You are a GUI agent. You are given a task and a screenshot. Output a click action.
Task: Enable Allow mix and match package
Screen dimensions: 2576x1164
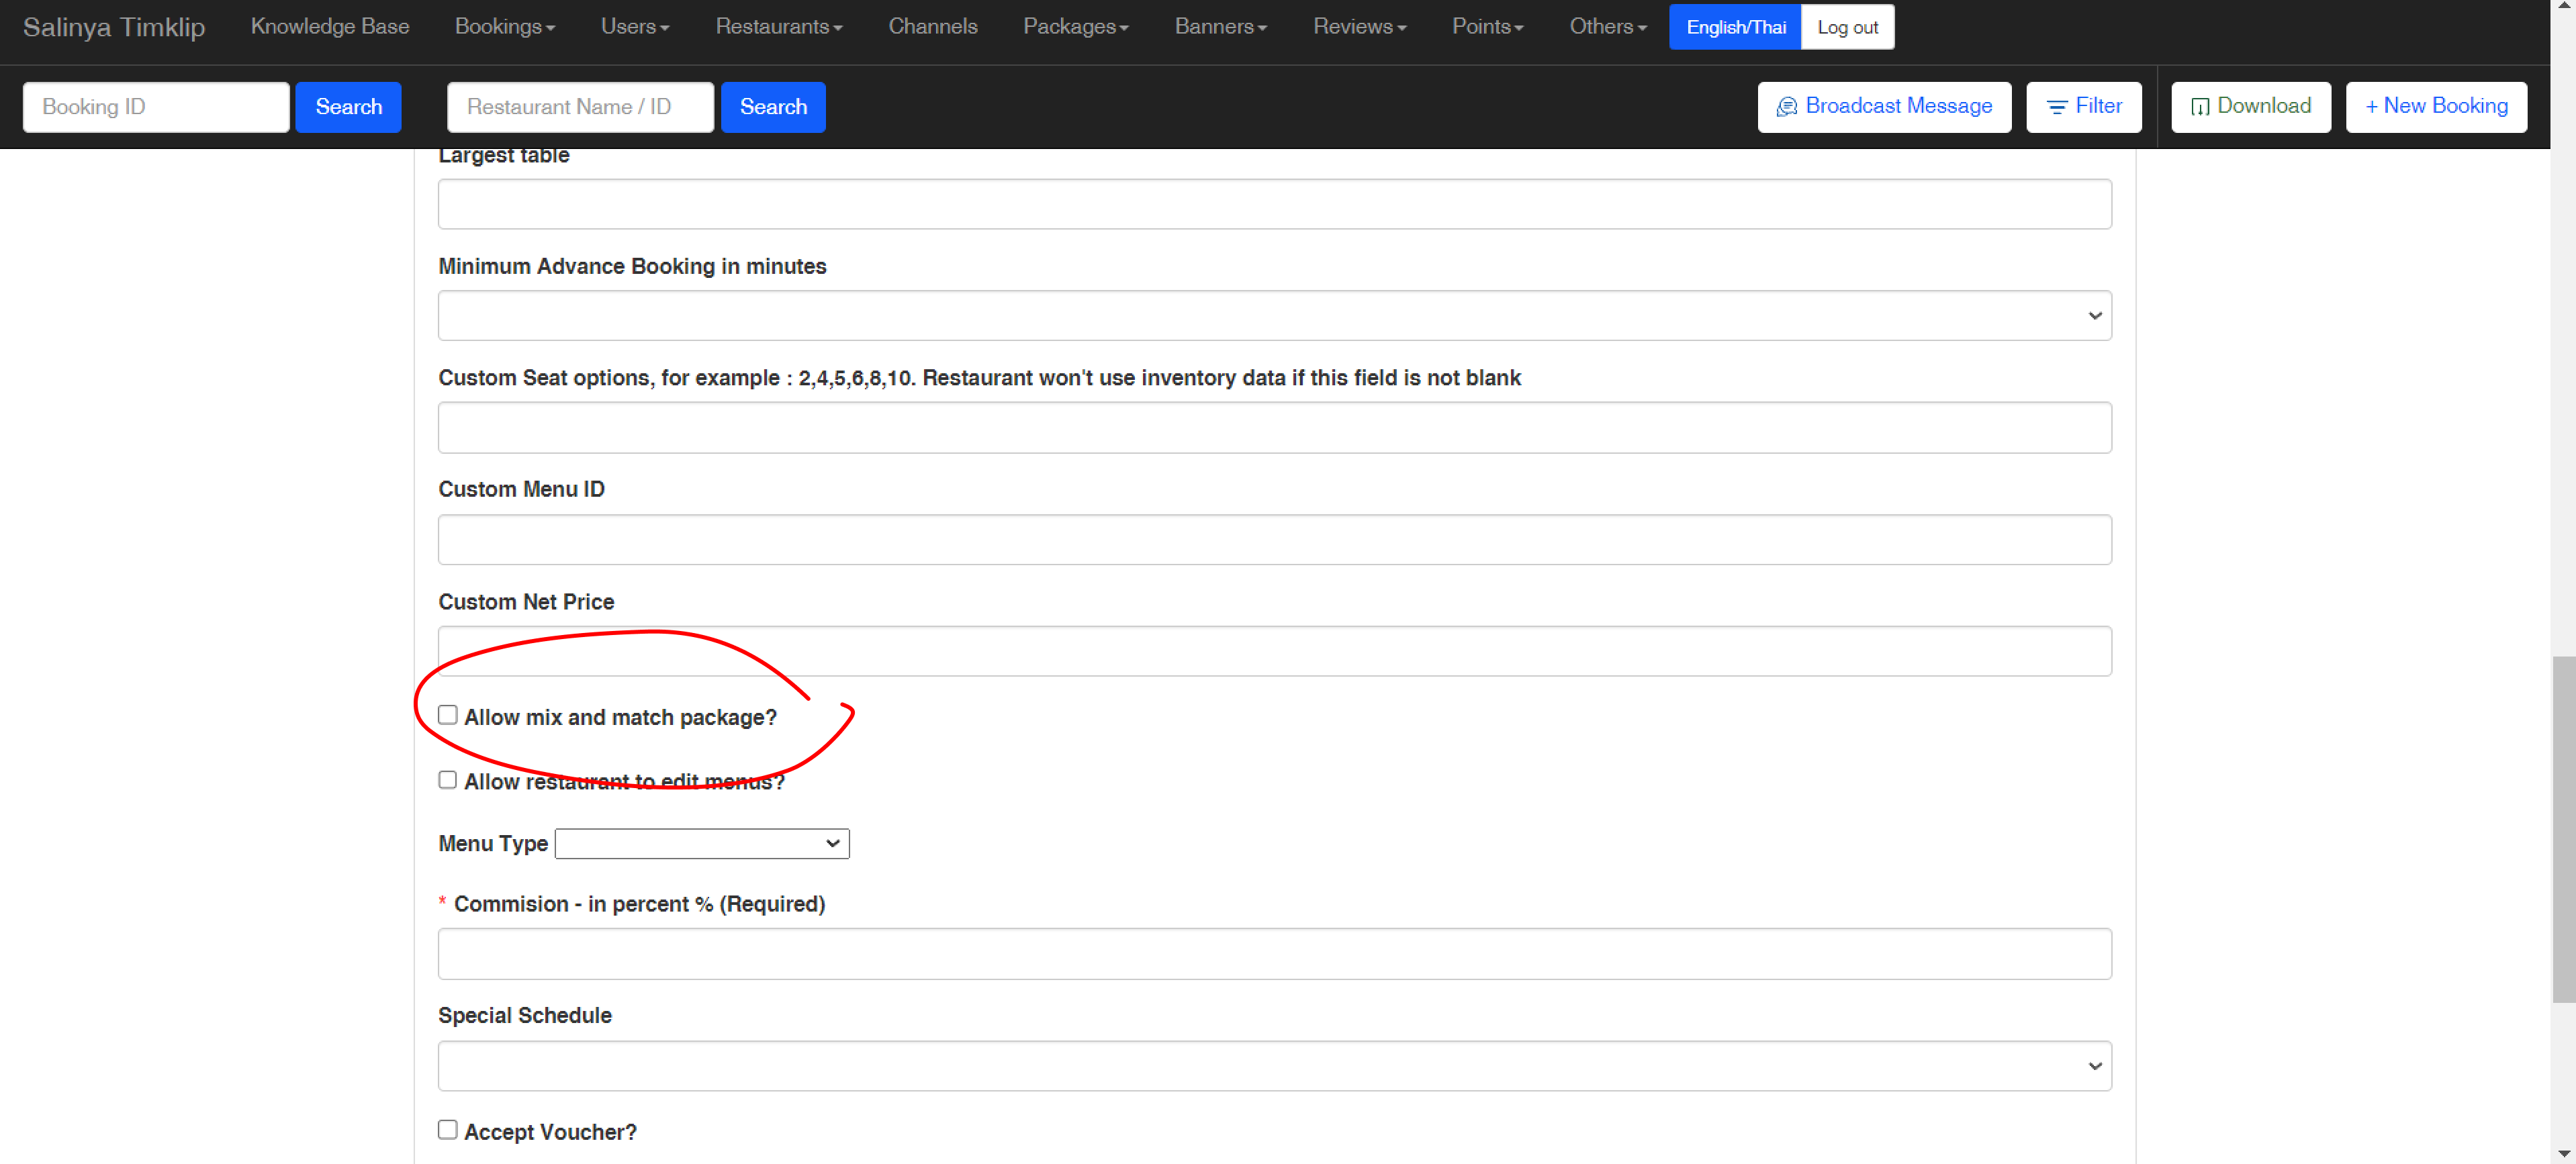coord(448,715)
